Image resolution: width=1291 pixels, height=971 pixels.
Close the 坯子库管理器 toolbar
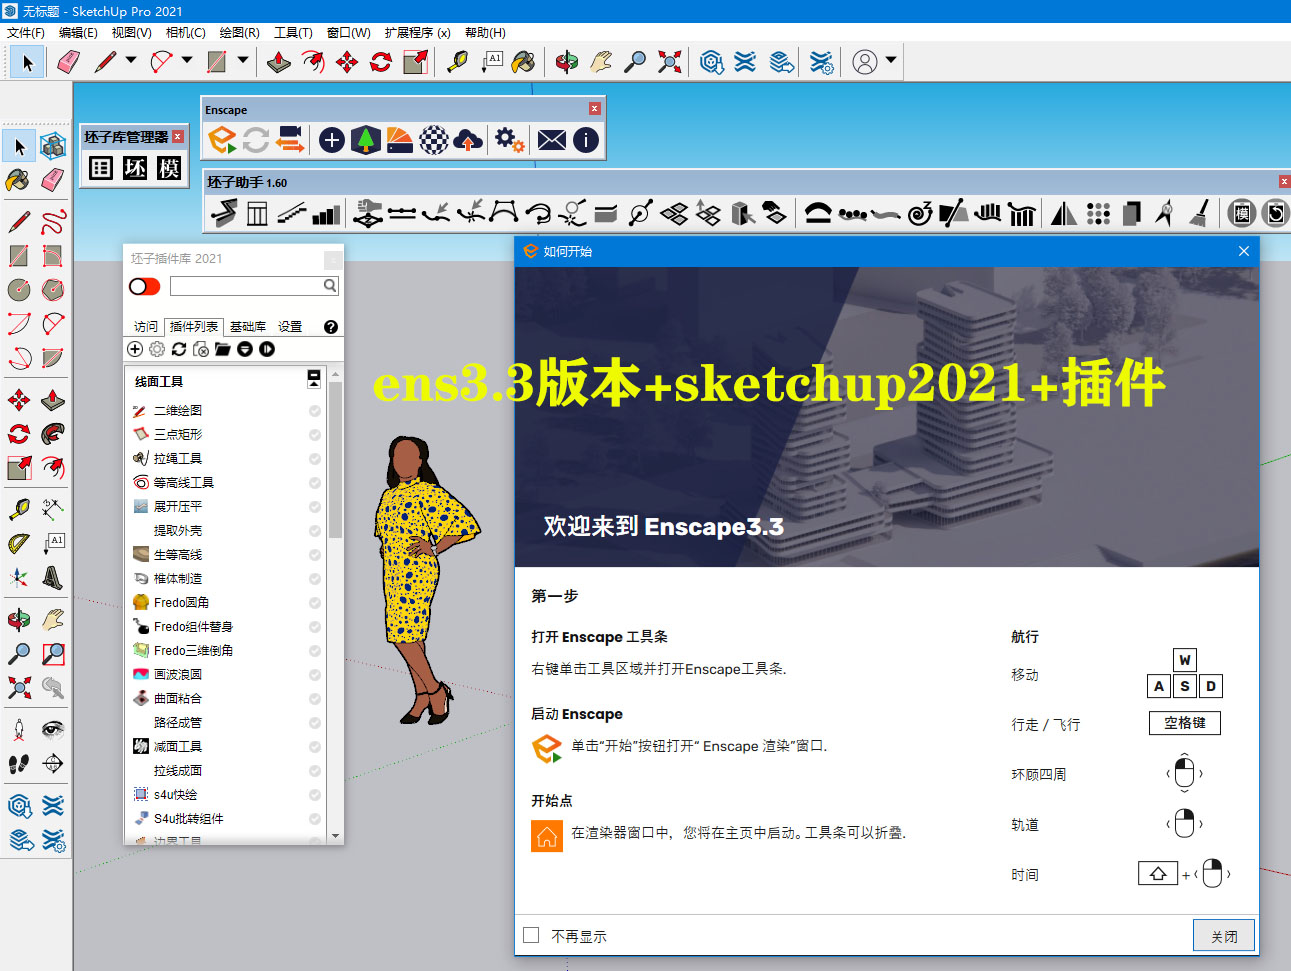tap(177, 137)
